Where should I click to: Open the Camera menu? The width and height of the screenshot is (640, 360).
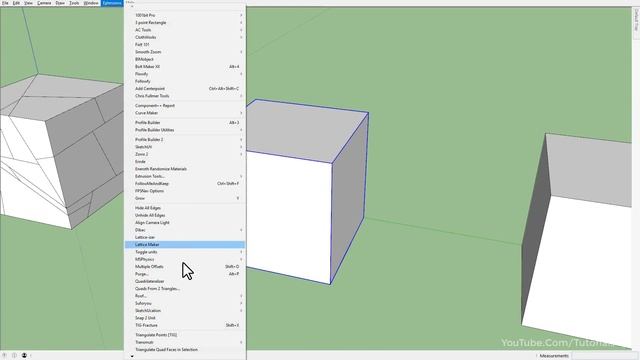point(44,3)
